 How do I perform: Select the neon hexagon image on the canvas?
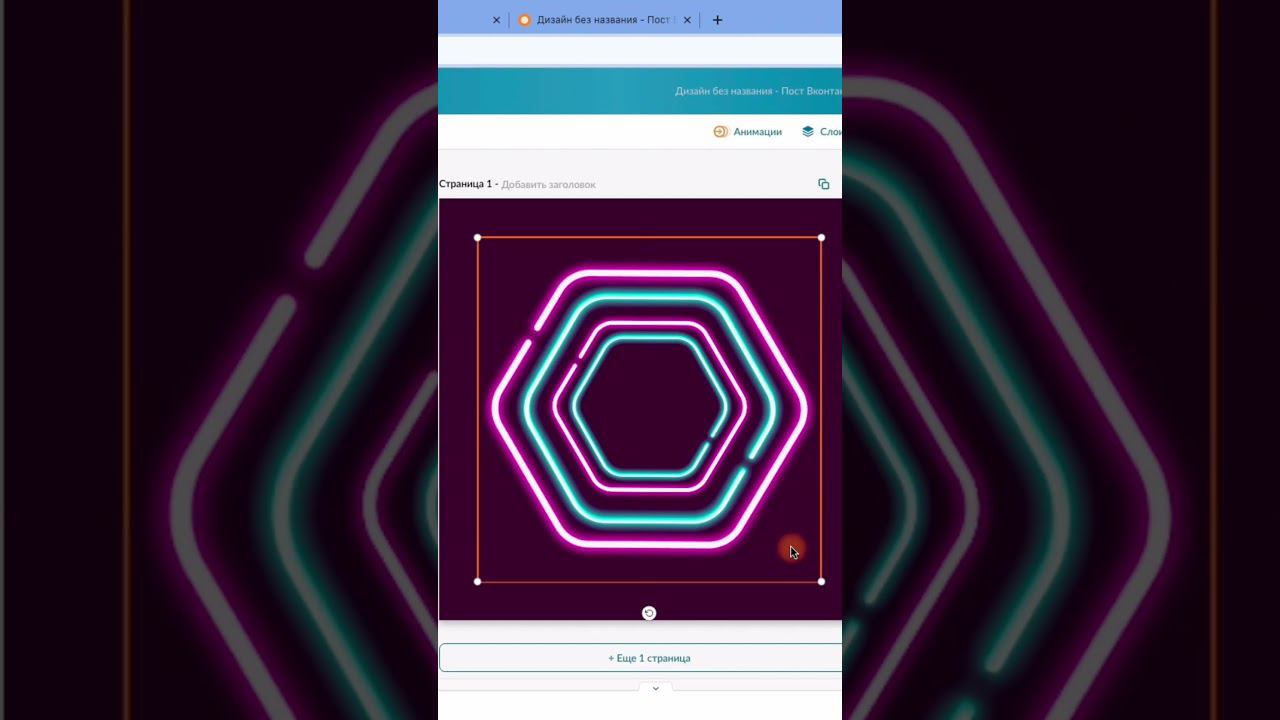649,409
